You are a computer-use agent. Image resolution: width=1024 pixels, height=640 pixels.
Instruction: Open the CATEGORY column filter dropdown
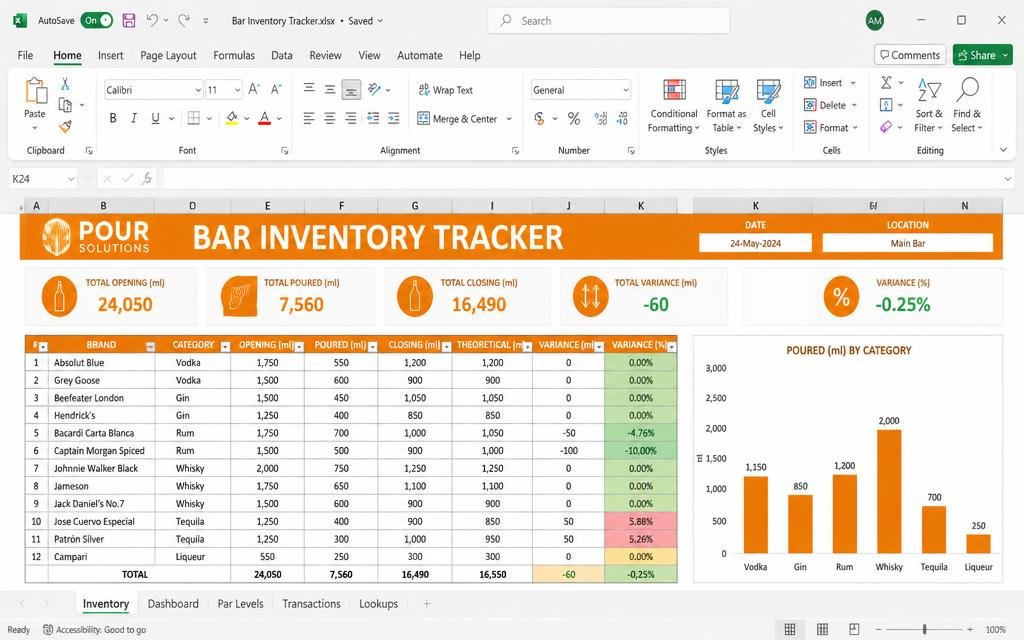click(x=225, y=347)
